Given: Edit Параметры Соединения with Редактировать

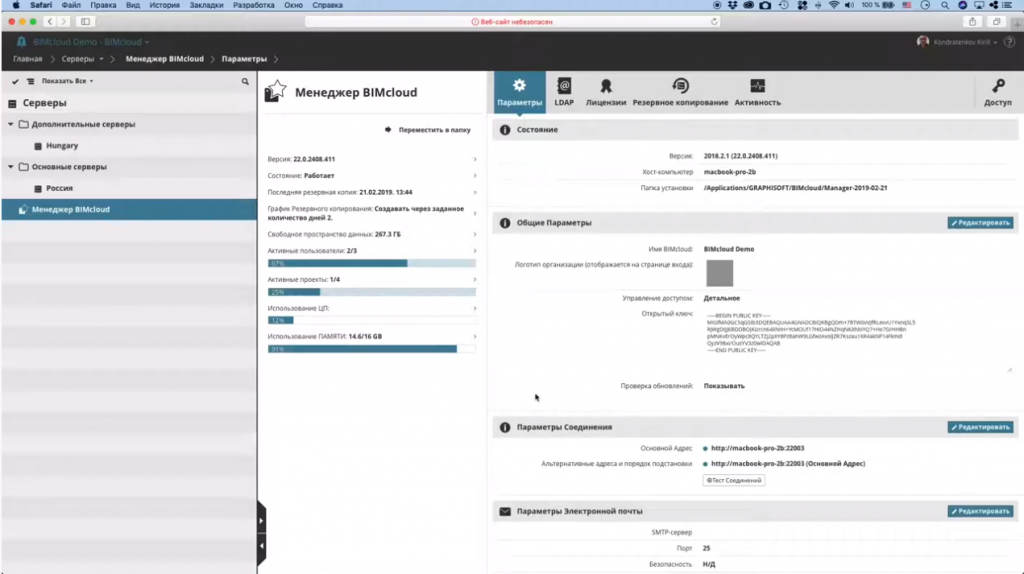Looking at the screenshot, I should tap(980, 427).
